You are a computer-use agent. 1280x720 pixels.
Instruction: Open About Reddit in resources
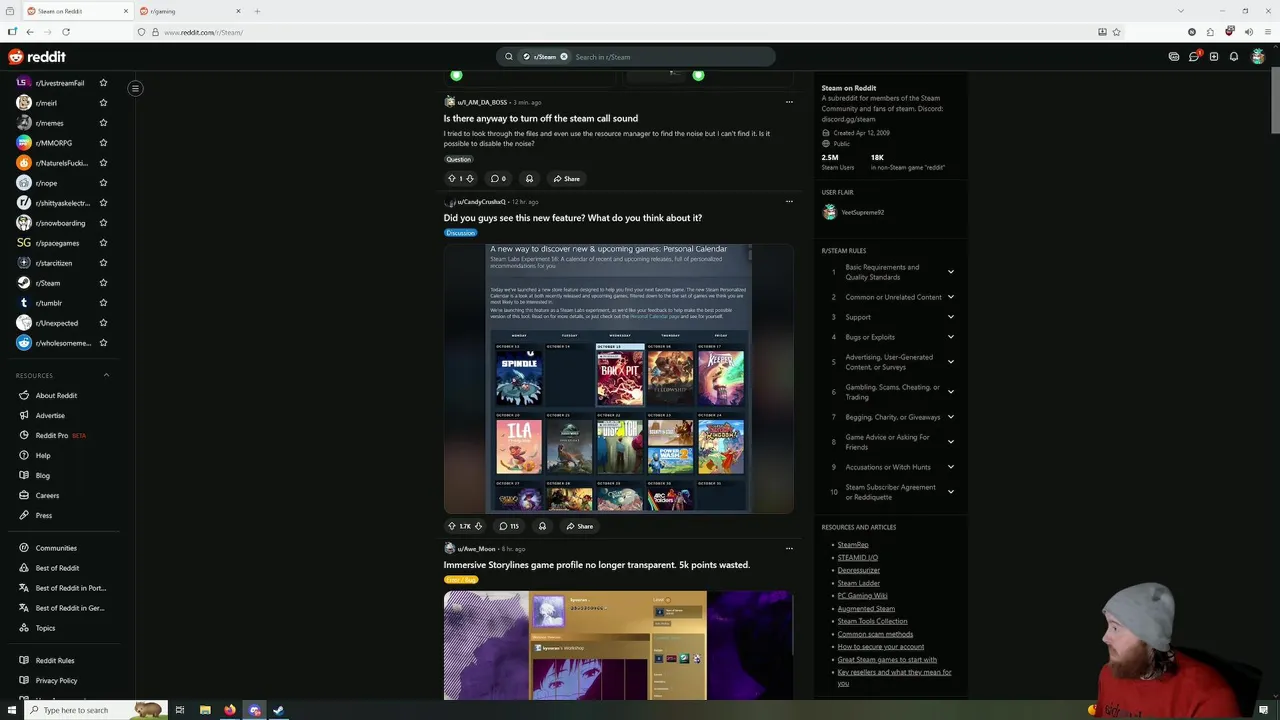point(56,396)
